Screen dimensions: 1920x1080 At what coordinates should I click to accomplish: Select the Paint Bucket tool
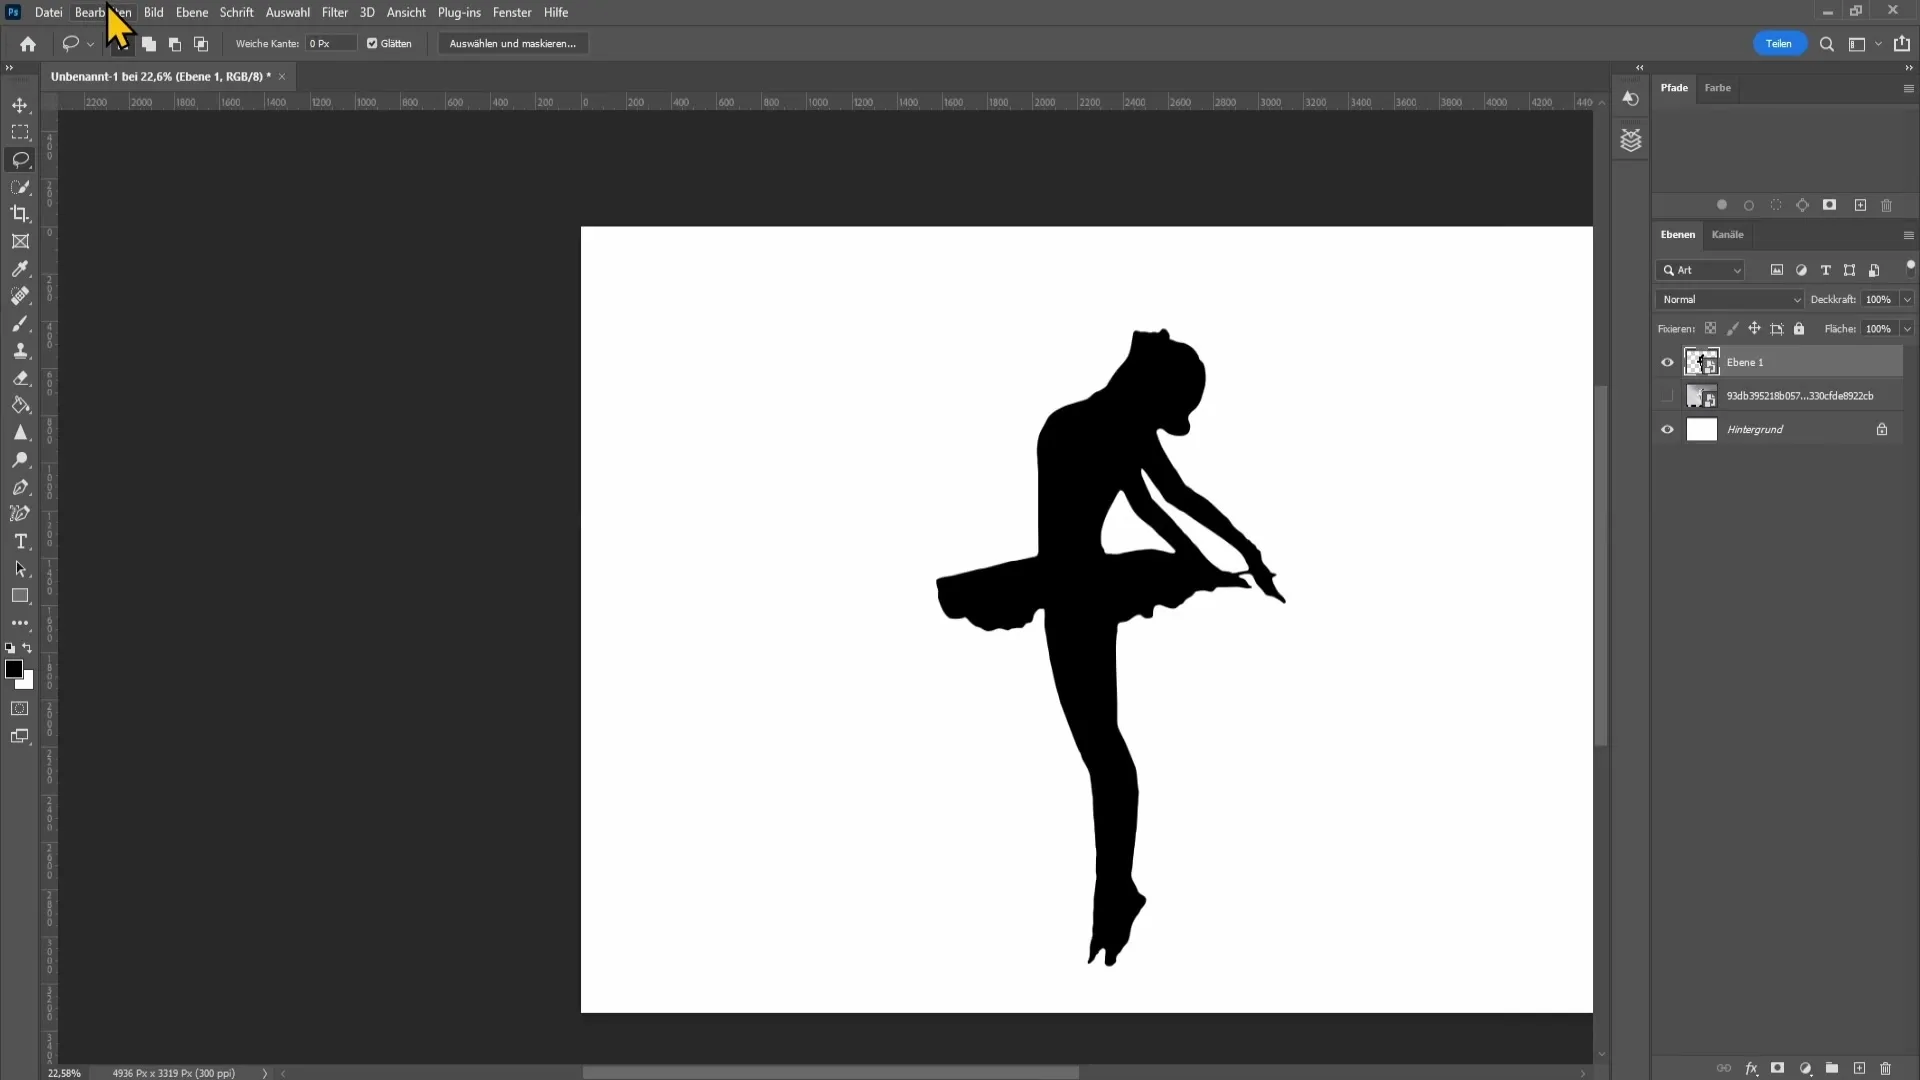pos(20,406)
